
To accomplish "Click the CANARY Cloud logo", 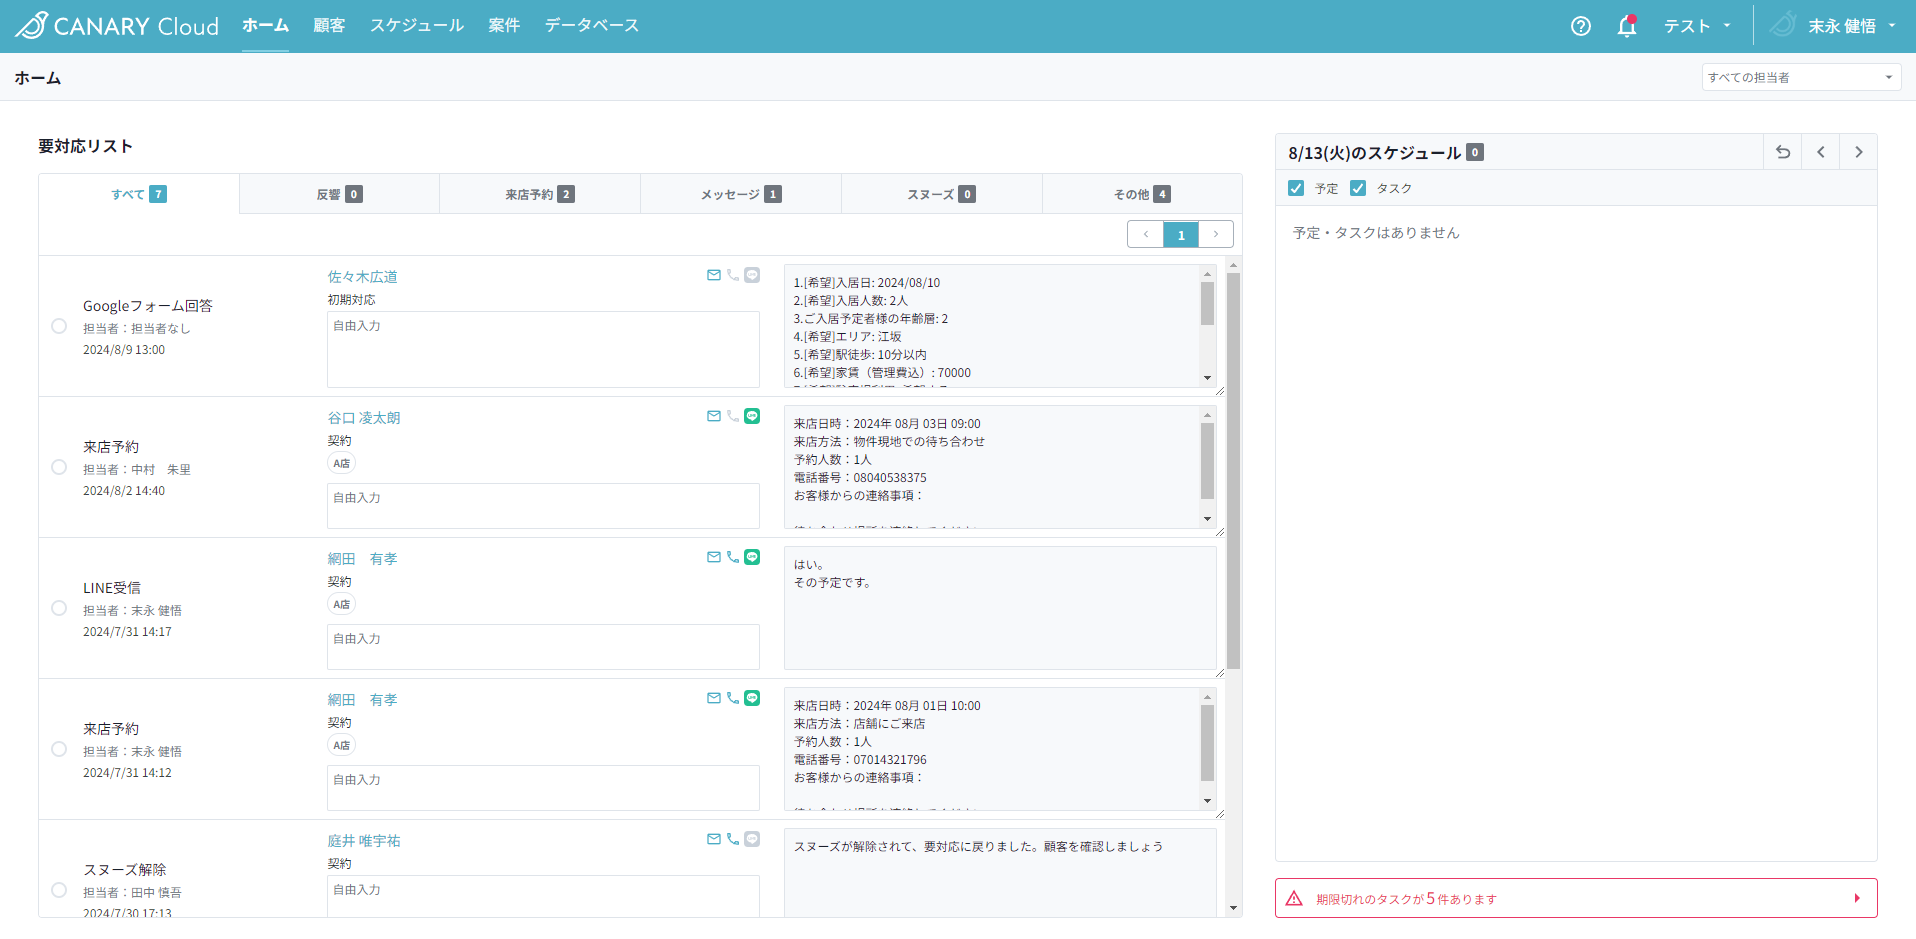I will click(x=117, y=26).
